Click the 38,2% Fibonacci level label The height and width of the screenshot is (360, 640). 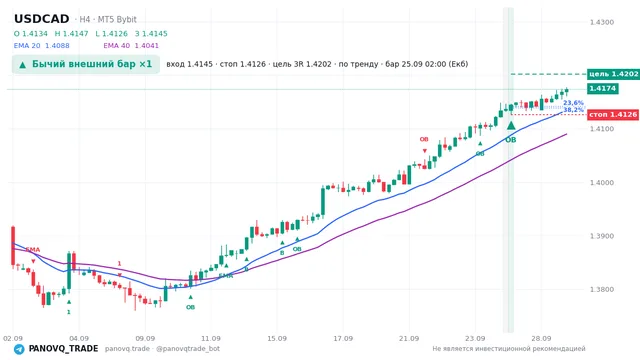click(573, 110)
